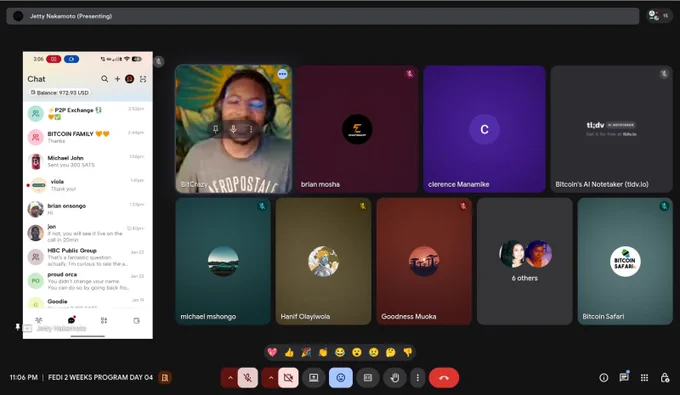Send sad face reaction
This screenshot has height=395, width=680.
click(373, 352)
